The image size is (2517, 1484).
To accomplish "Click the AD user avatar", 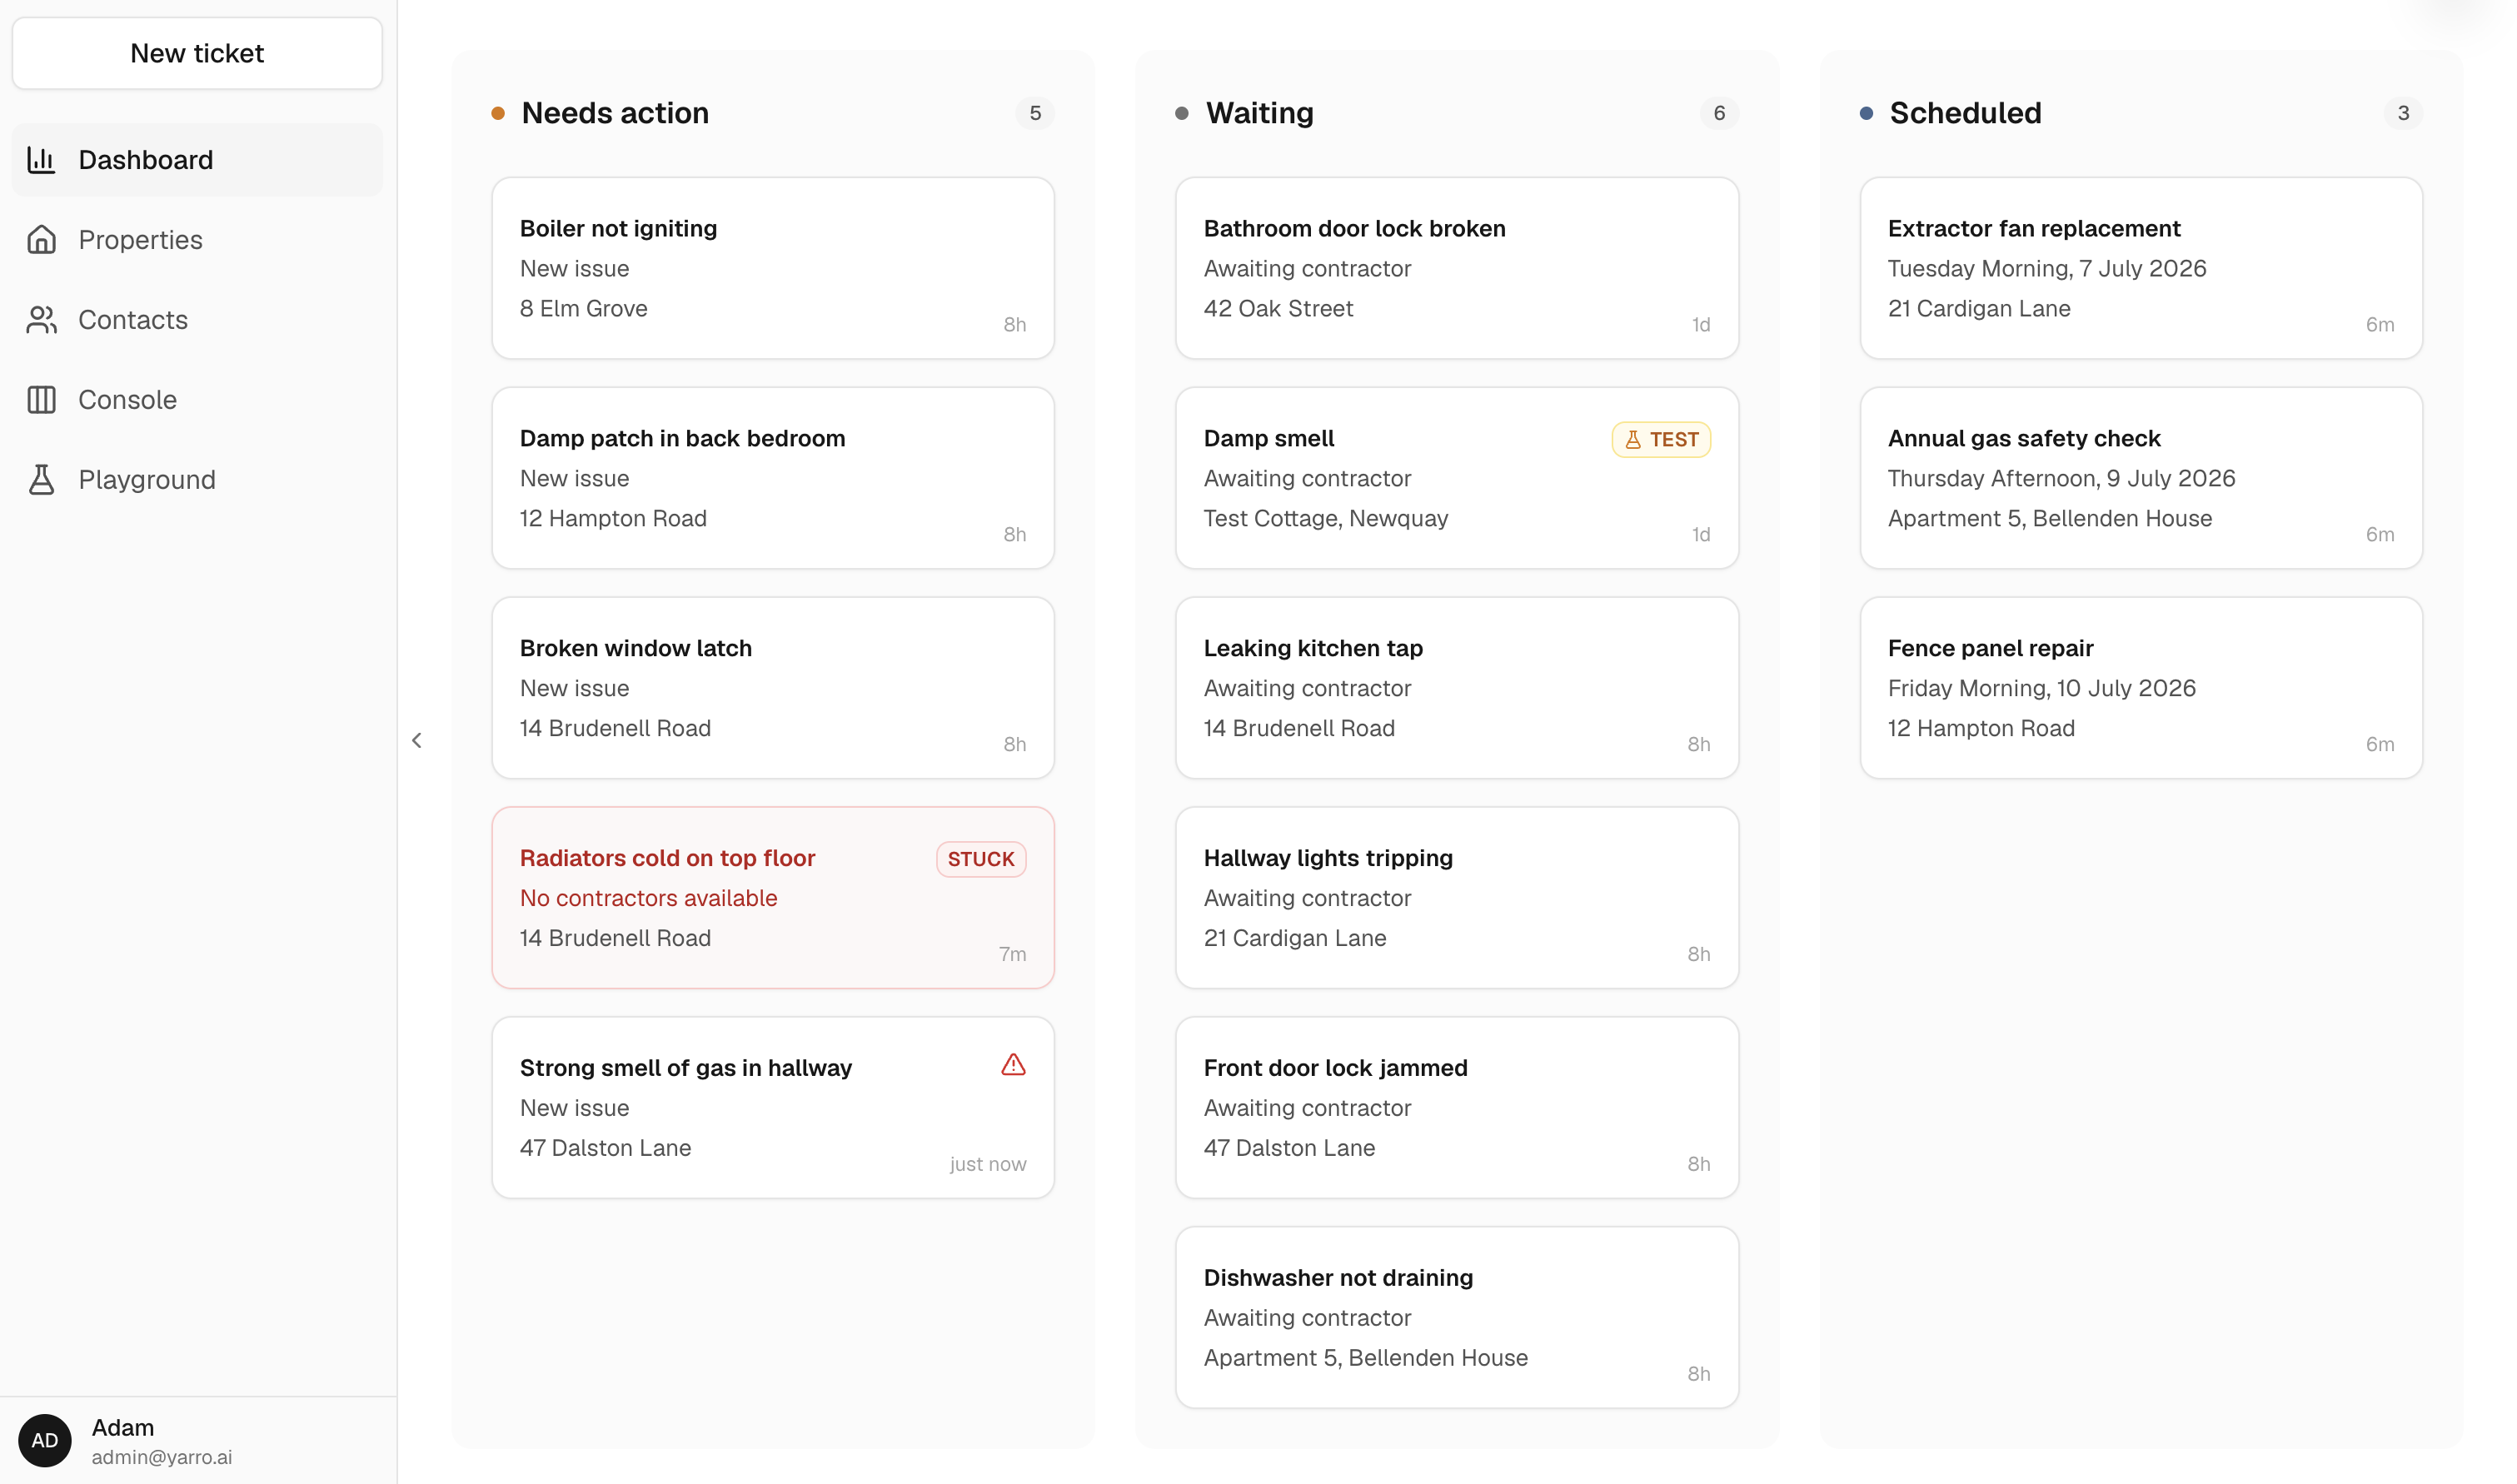I will pyautogui.click(x=45, y=1440).
